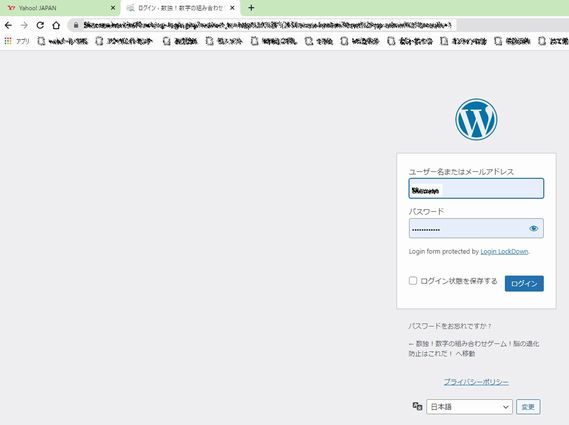Check ログイン状態を保存する checkbox
The image size is (569, 425).
tap(413, 281)
